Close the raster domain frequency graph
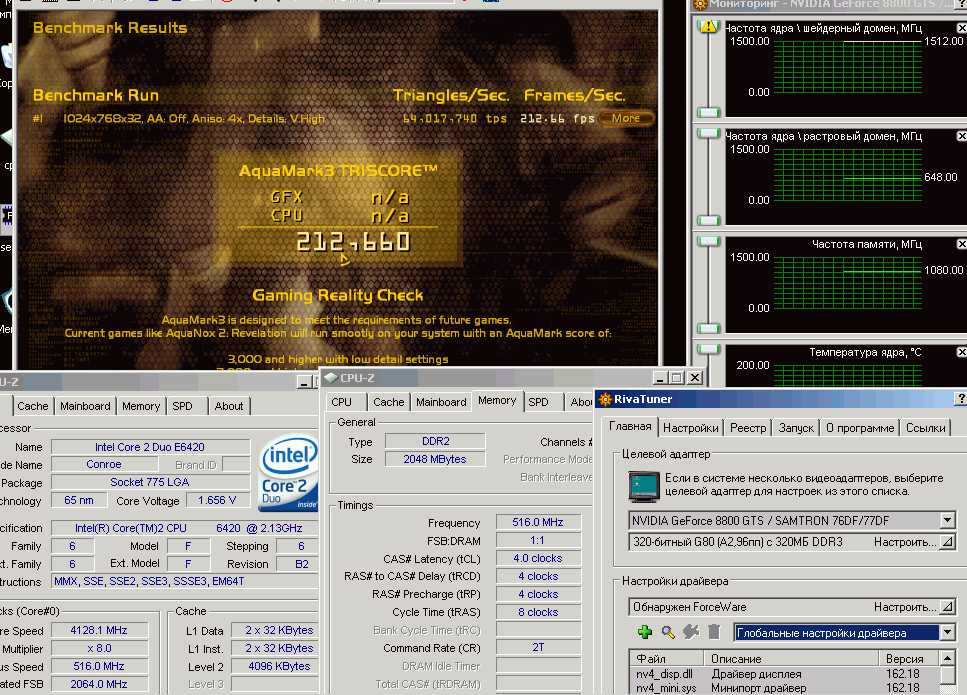The height and width of the screenshot is (695, 967). click(x=961, y=136)
